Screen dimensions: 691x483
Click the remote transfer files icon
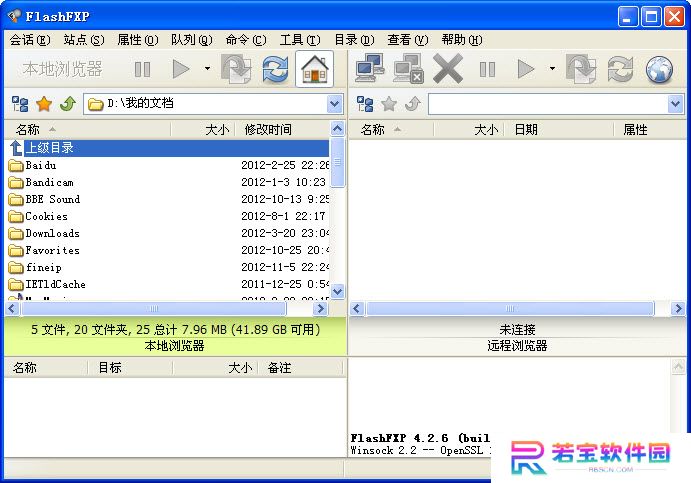(581, 69)
